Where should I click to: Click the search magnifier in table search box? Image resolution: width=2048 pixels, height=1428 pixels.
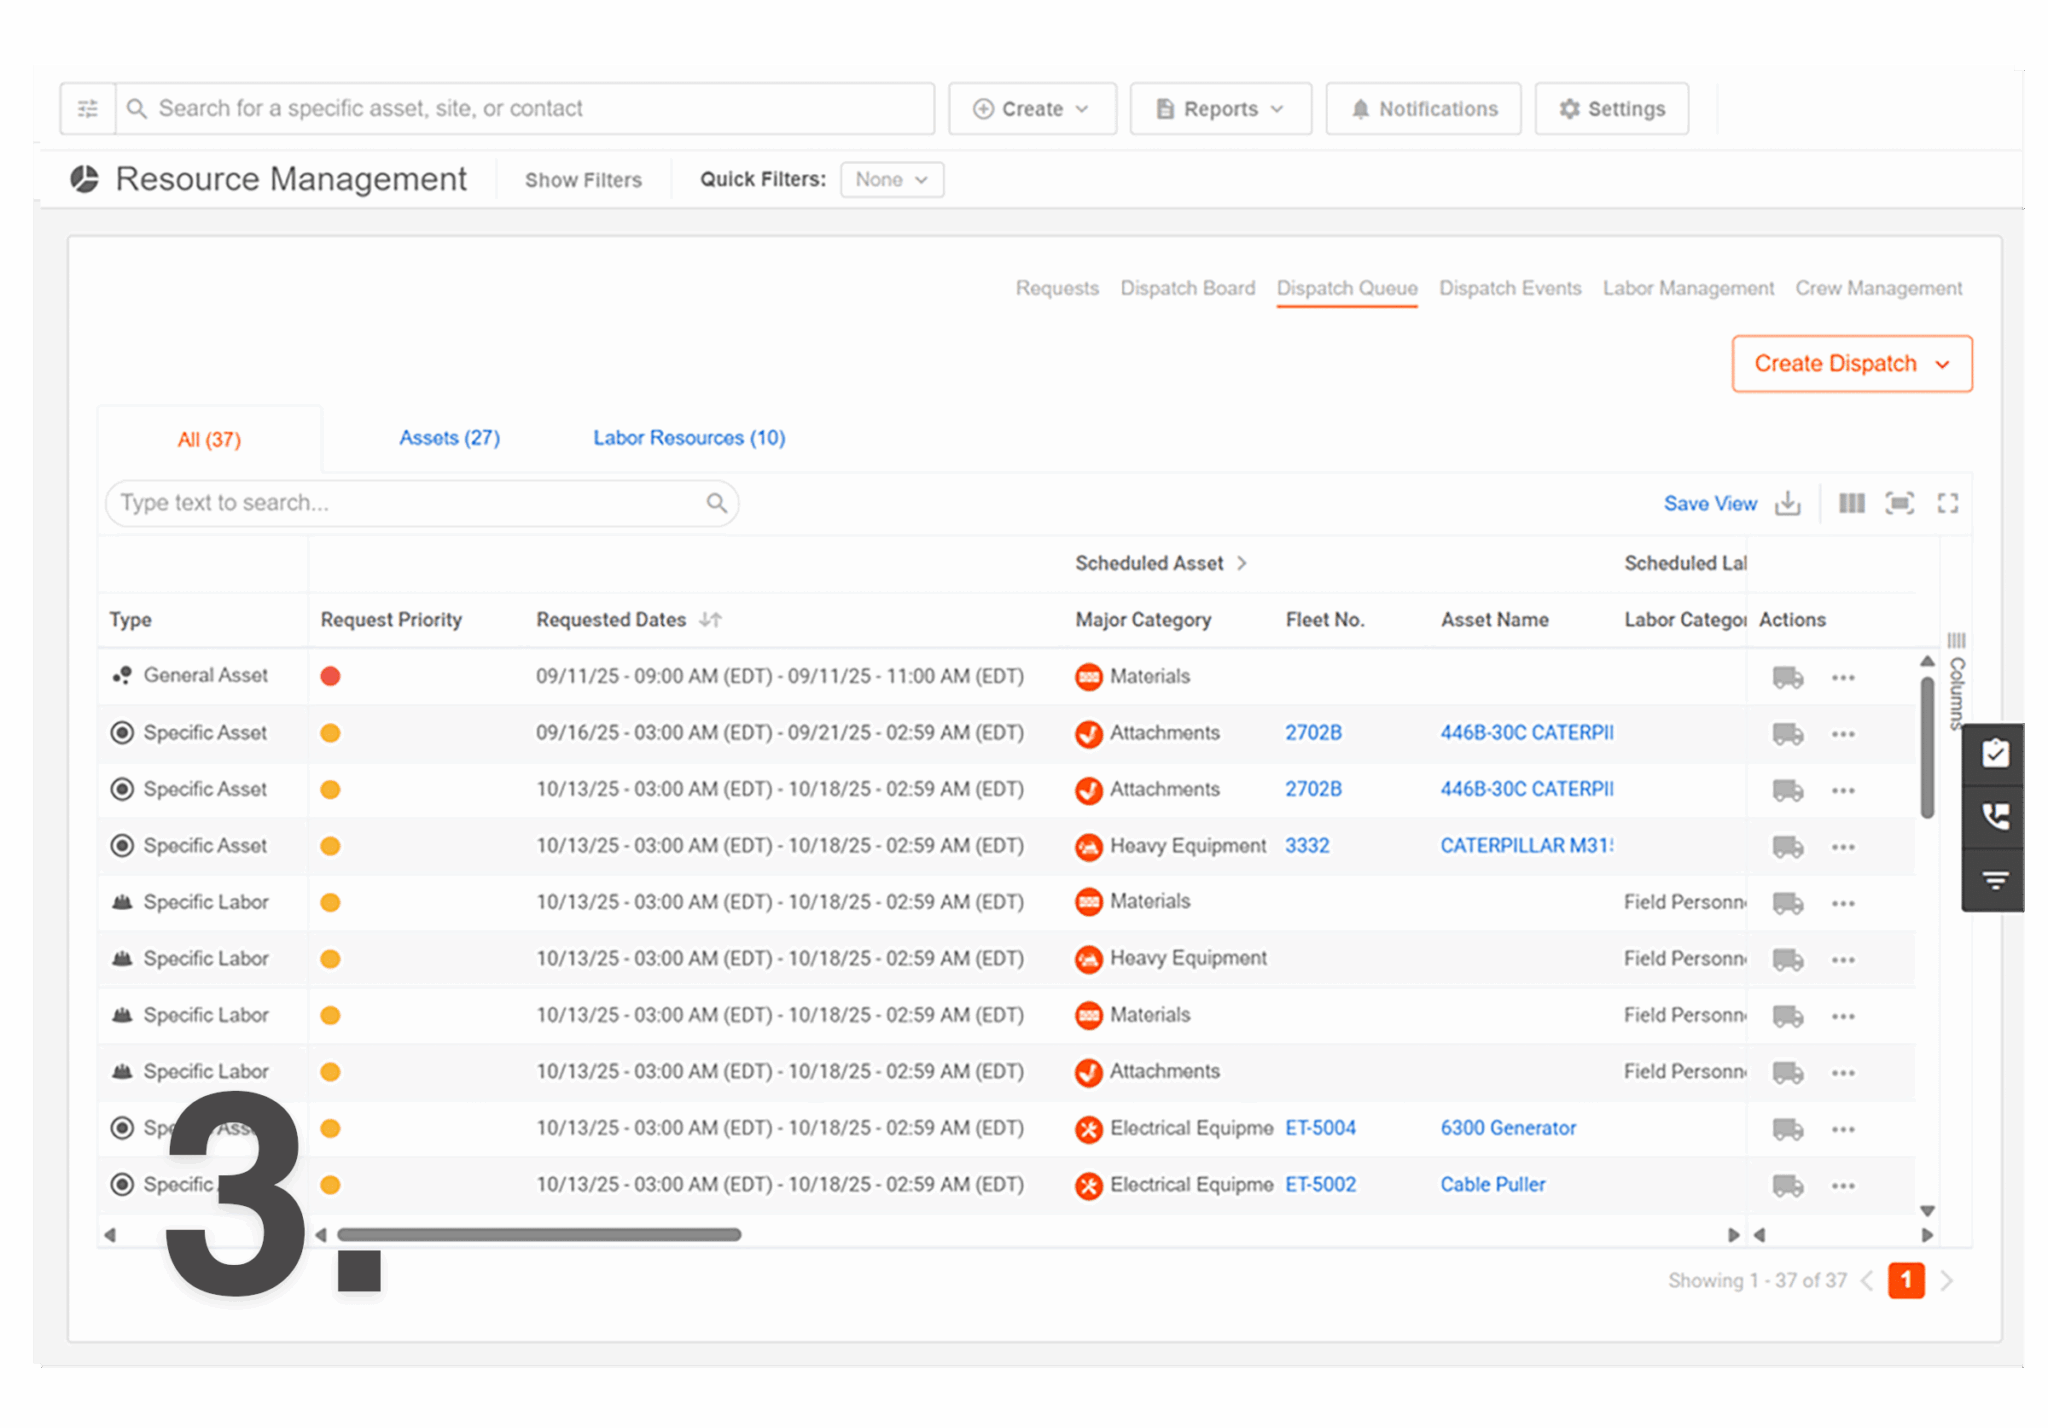pyautogui.click(x=716, y=502)
